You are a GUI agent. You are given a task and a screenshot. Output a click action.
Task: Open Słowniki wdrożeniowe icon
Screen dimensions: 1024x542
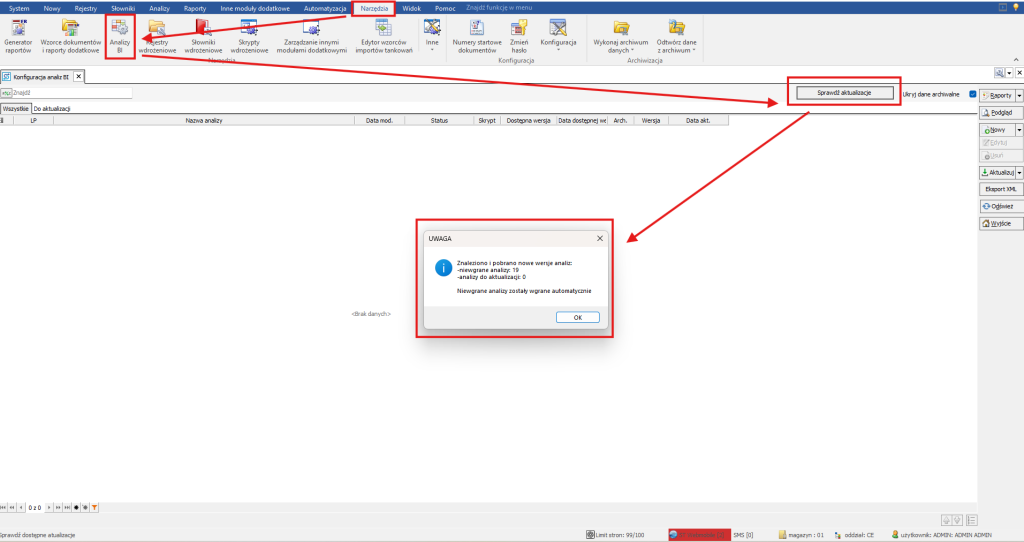pos(203,37)
